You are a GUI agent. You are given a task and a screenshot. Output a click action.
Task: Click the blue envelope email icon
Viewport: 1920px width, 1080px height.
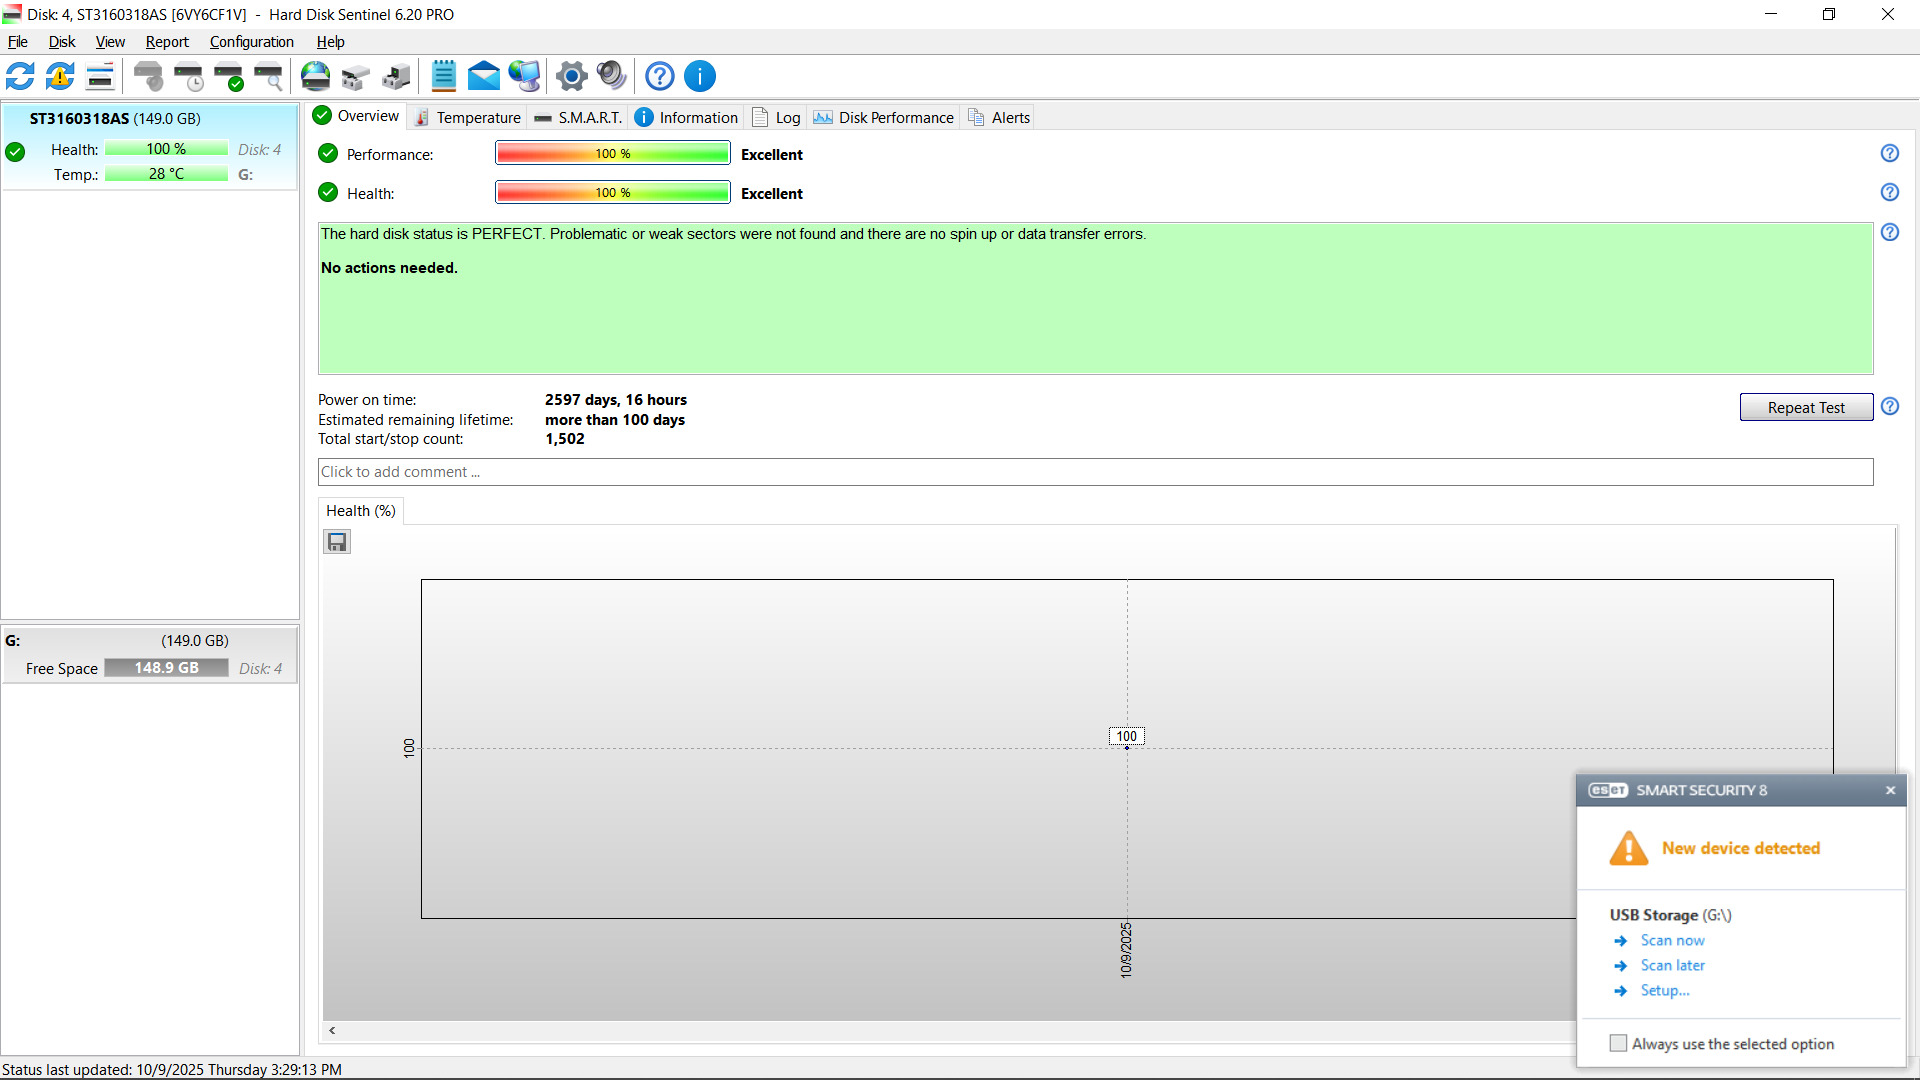pyautogui.click(x=484, y=76)
